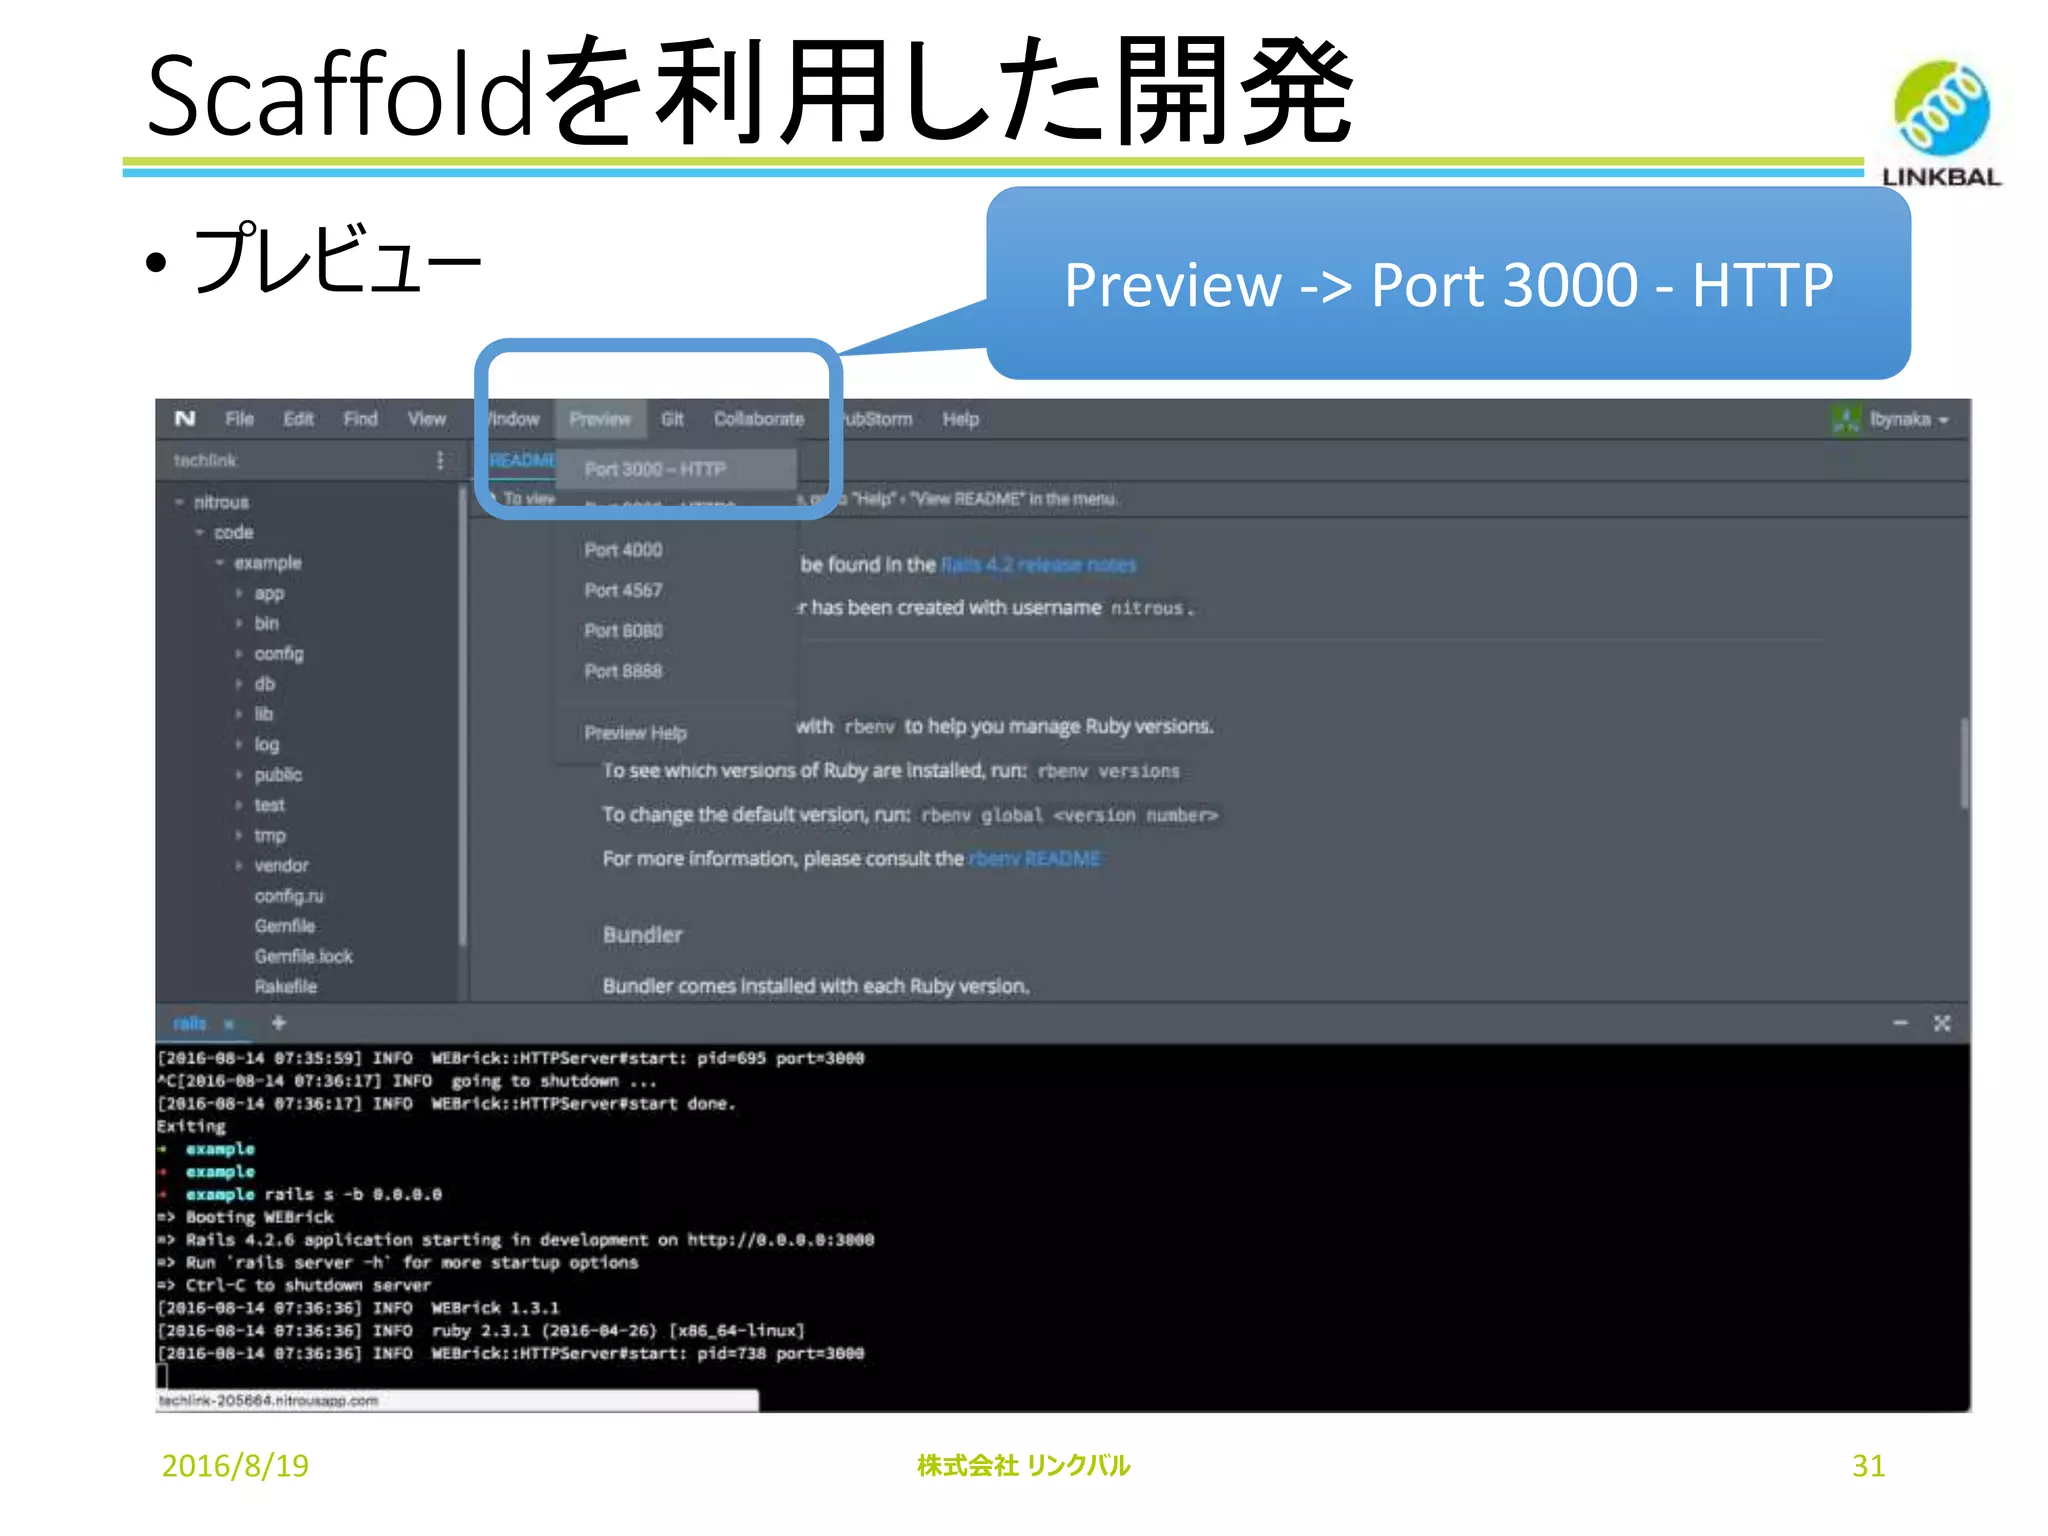Viewport: 2048px width, 1536px height.
Task: Add a new terminal tab with plus icon
Action: (x=279, y=1022)
